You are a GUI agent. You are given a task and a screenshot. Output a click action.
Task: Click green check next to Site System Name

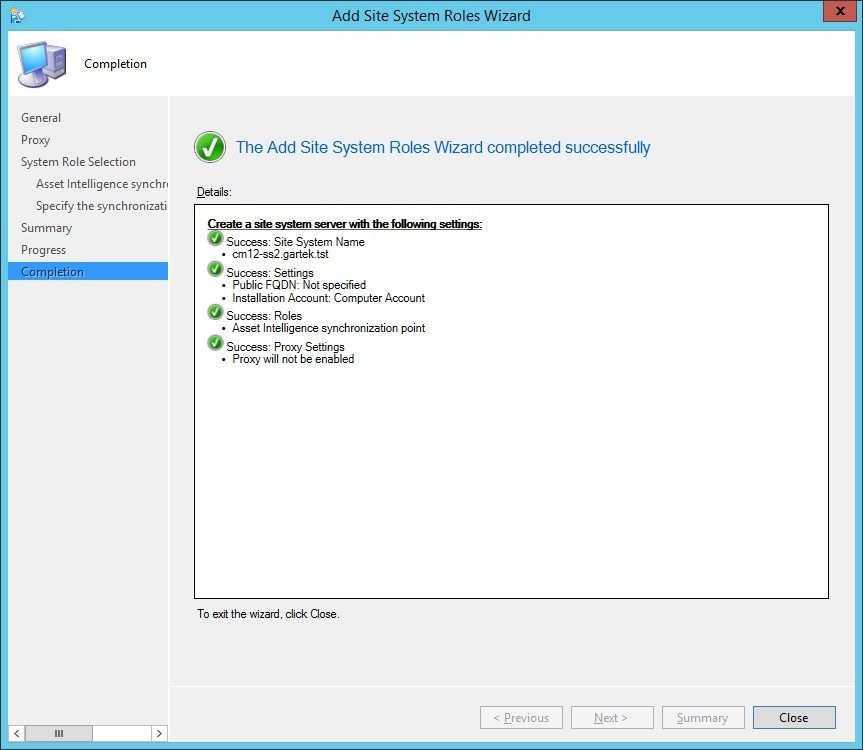(x=215, y=238)
